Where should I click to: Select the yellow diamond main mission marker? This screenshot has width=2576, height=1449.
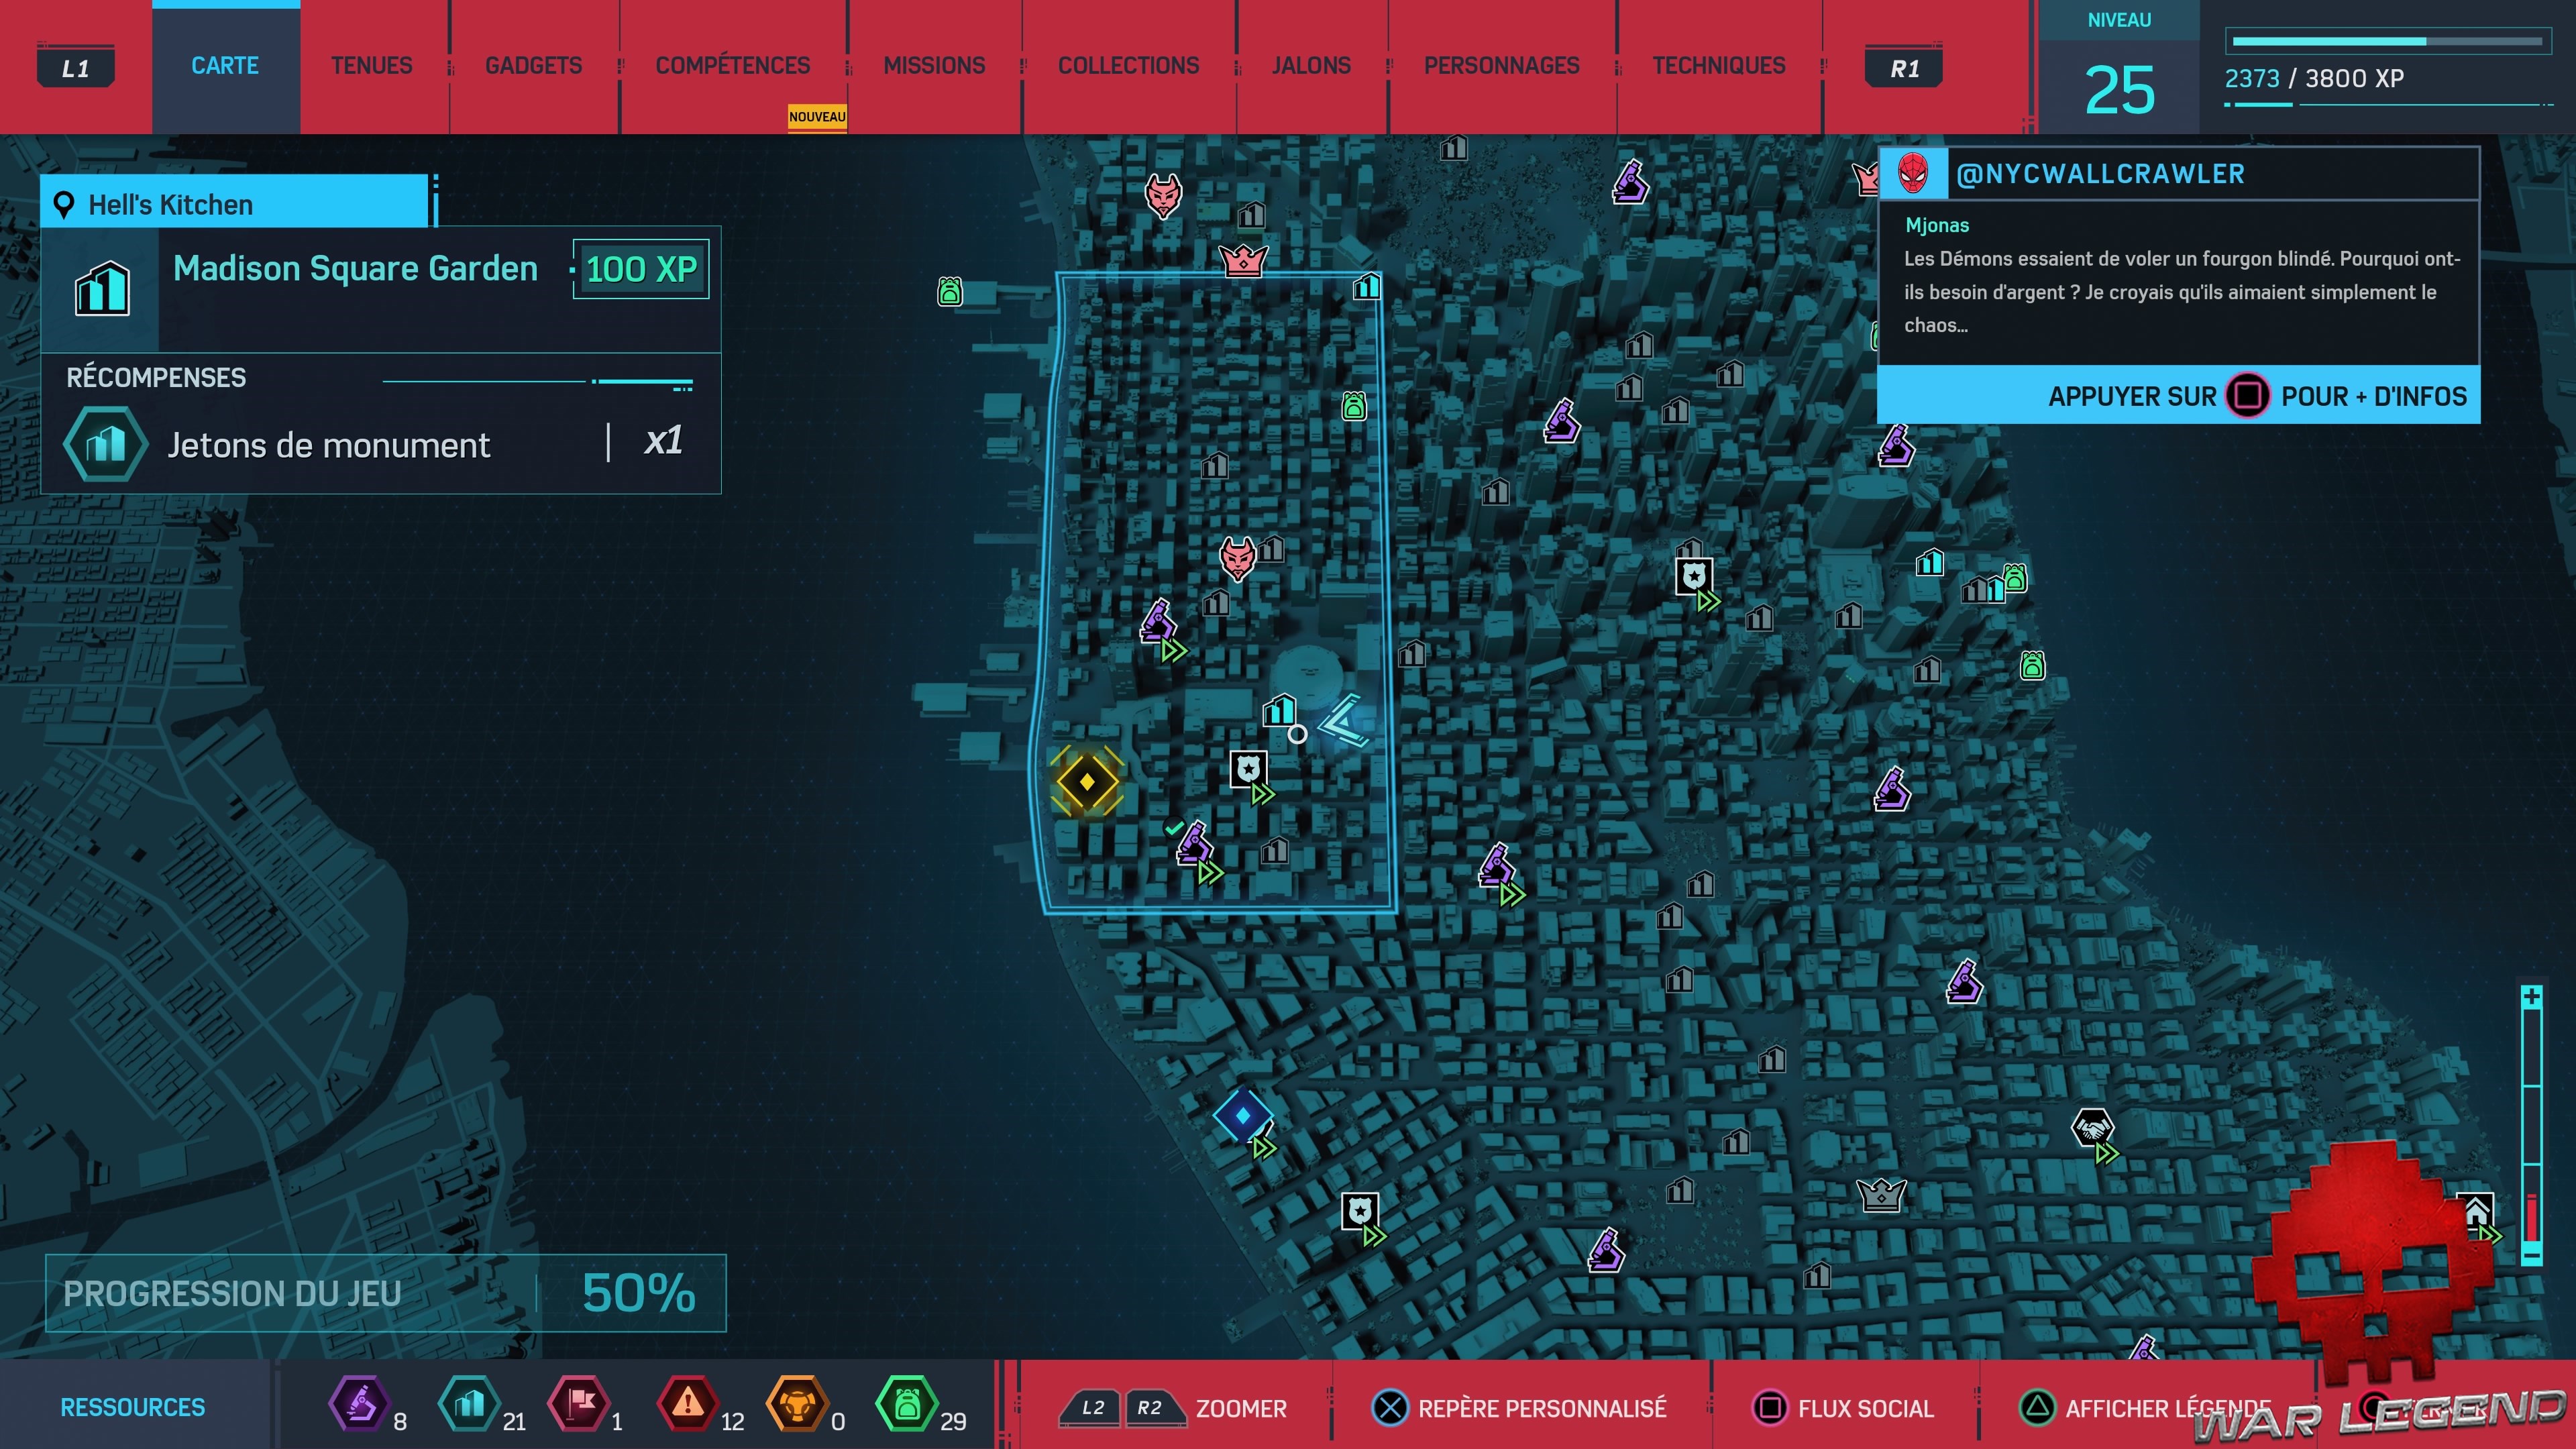click(1087, 781)
